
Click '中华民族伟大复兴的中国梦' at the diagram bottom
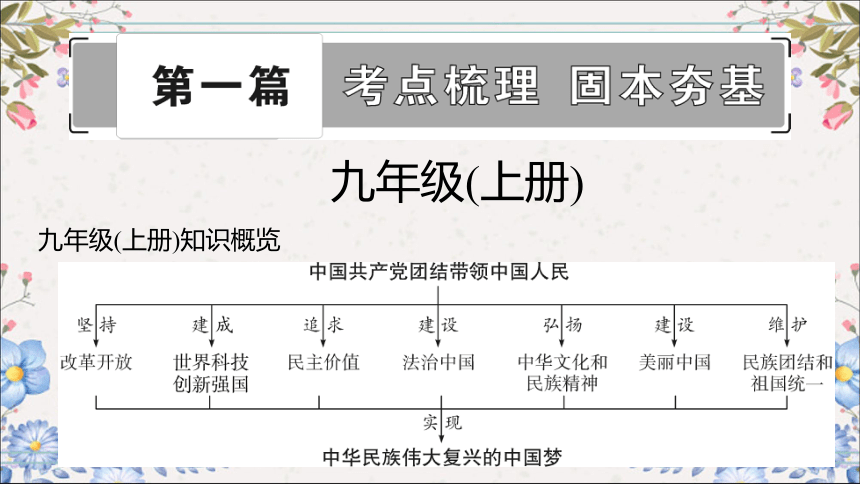pyautogui.click(x=442, y=457)
